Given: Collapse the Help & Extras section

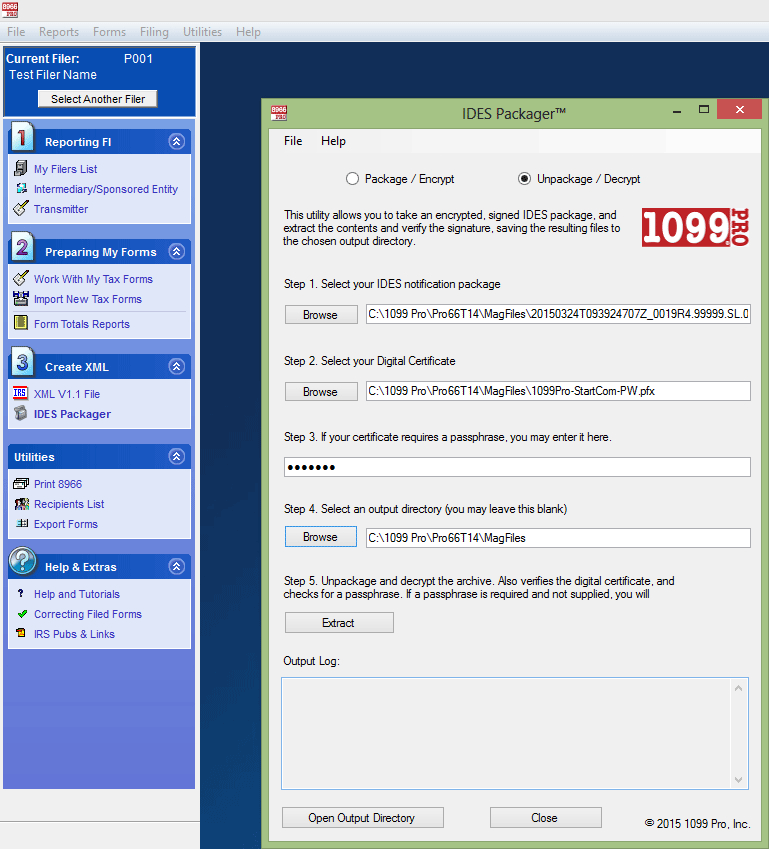Looking at the screenshot, I should pyautogui.click(x=177, y=566).
